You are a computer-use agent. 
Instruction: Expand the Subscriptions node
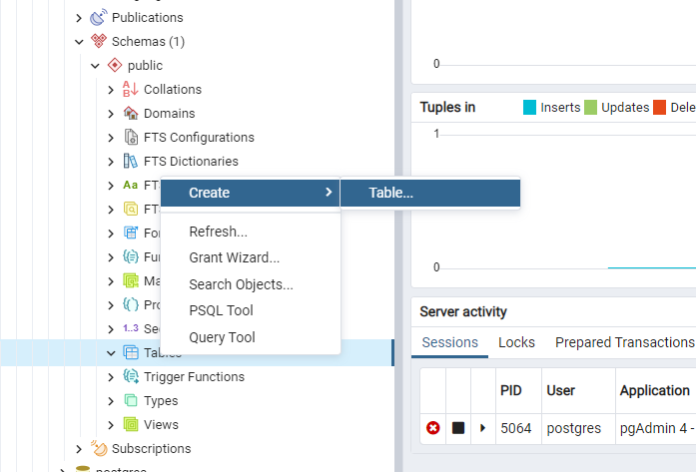point(79,449)
